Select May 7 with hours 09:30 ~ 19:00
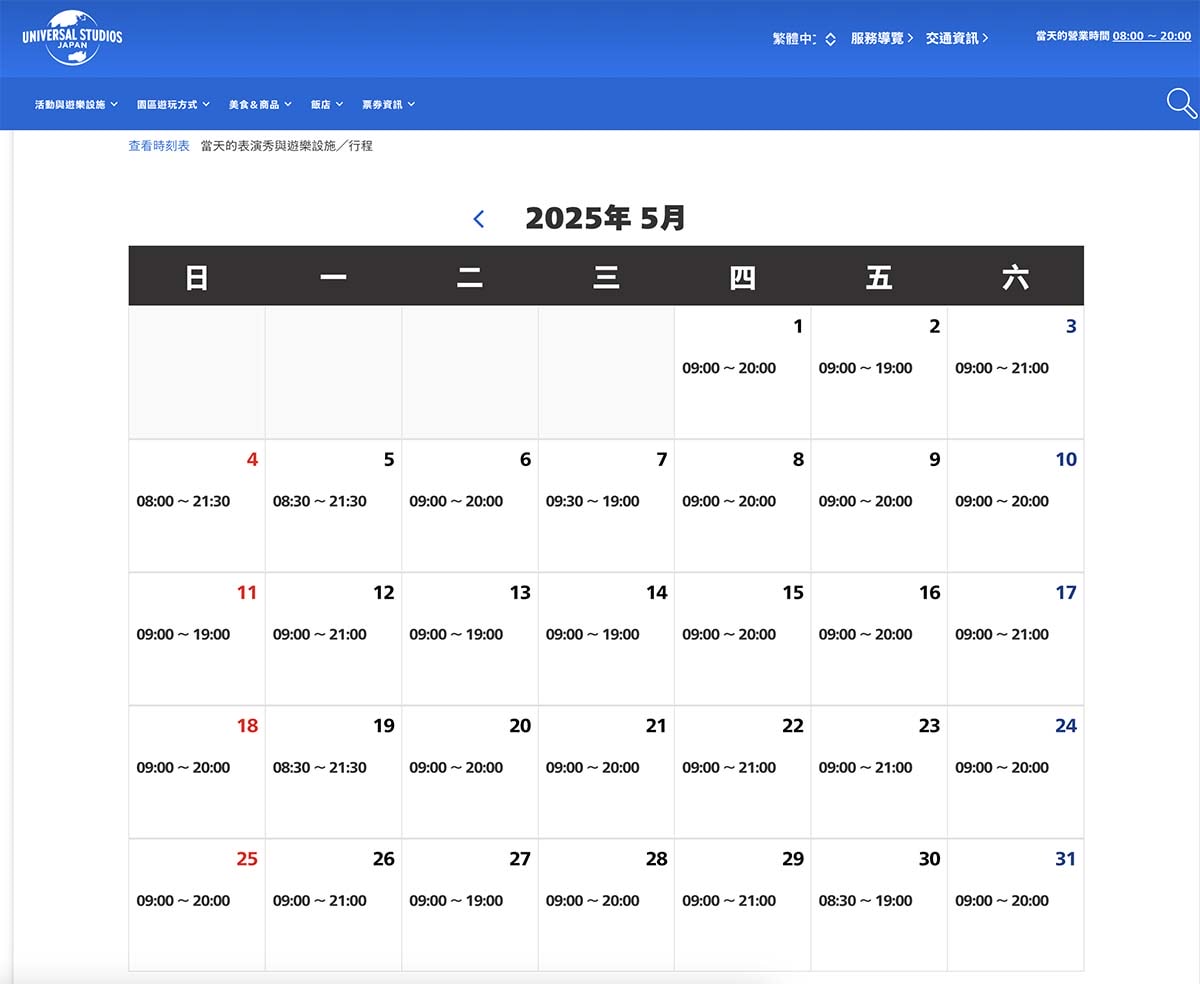The width and height of the screenshot is (1200, 984). coord(606,505)
